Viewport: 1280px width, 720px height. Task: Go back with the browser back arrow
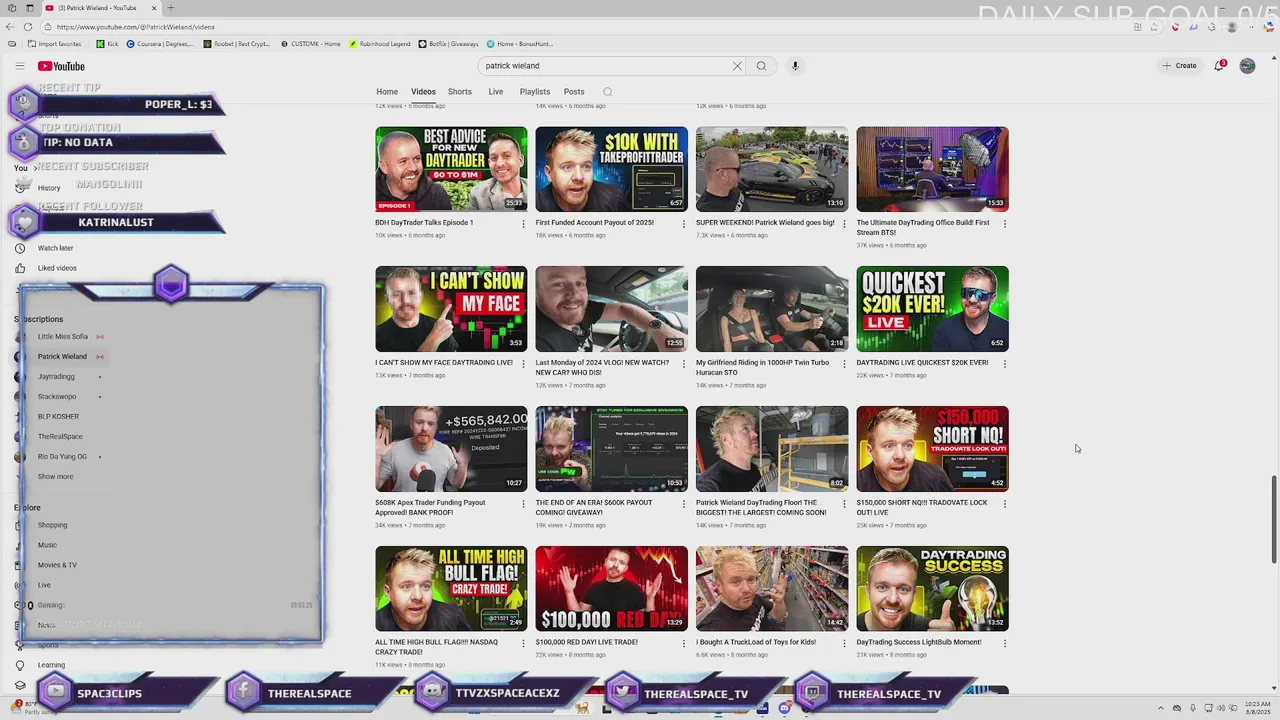[11, 27]
